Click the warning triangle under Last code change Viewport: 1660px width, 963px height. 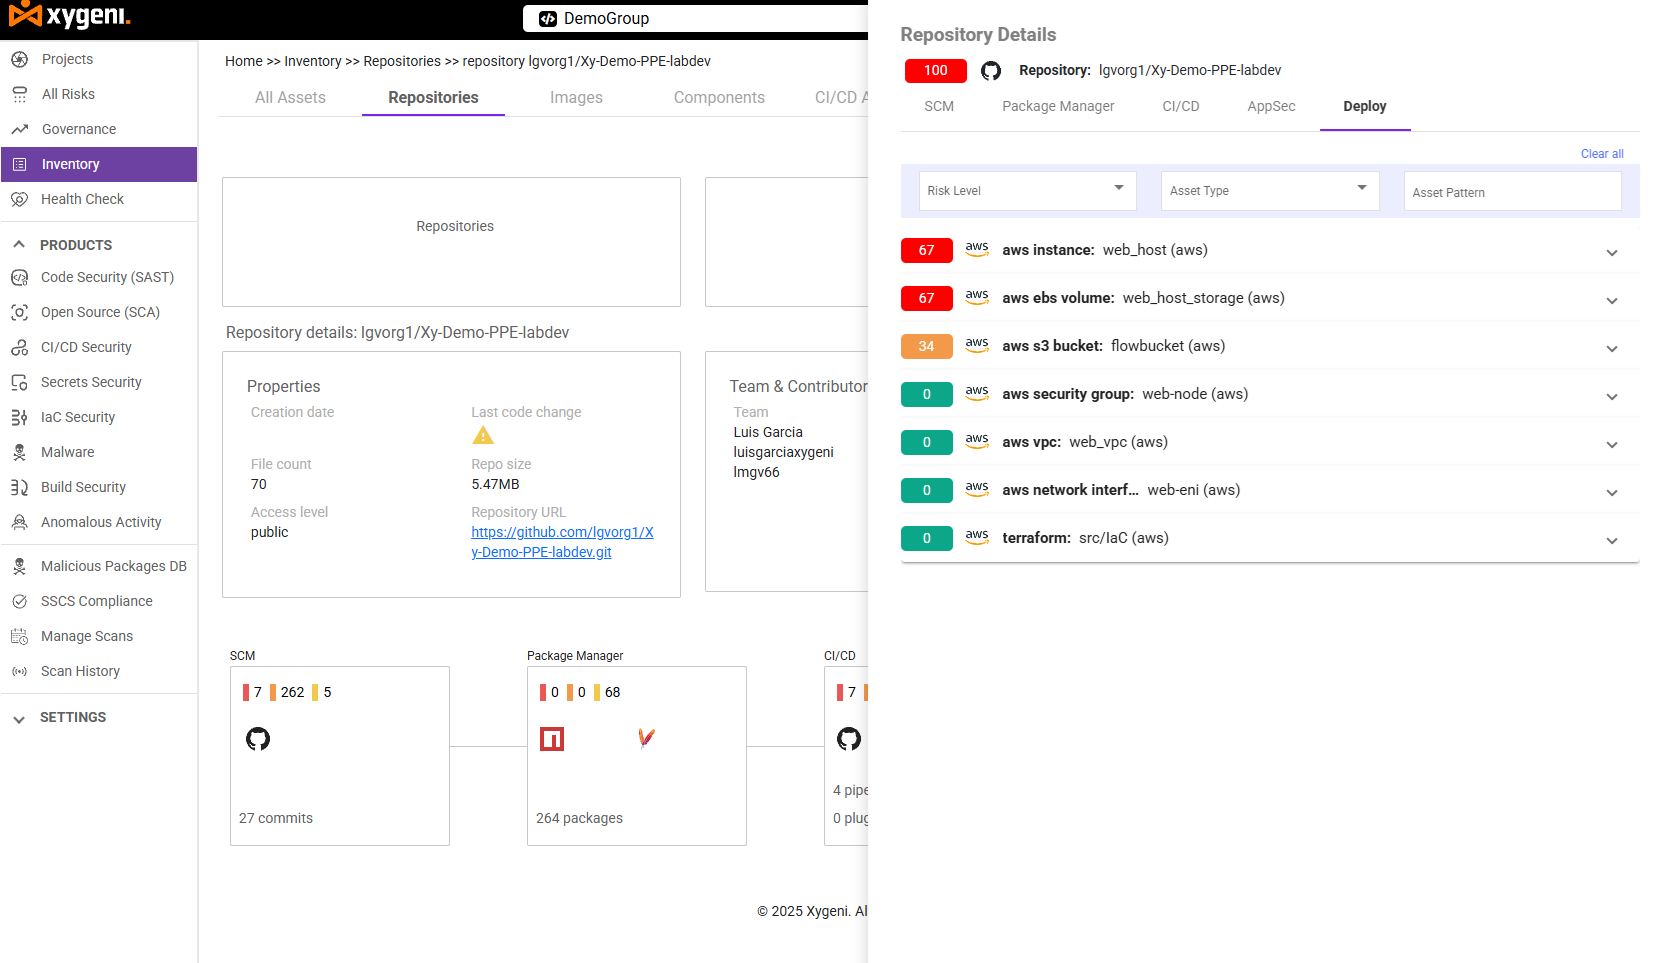pyautogui.click(x=483, y=435)
